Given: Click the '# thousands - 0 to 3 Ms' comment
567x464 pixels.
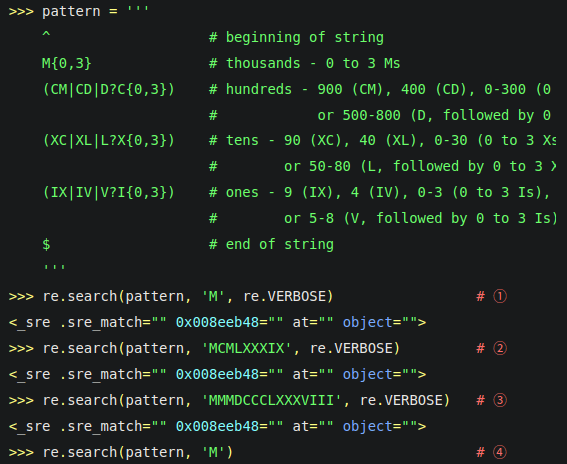Looking at the screenshot, I should pyautogui.click(x=304, y=64).
